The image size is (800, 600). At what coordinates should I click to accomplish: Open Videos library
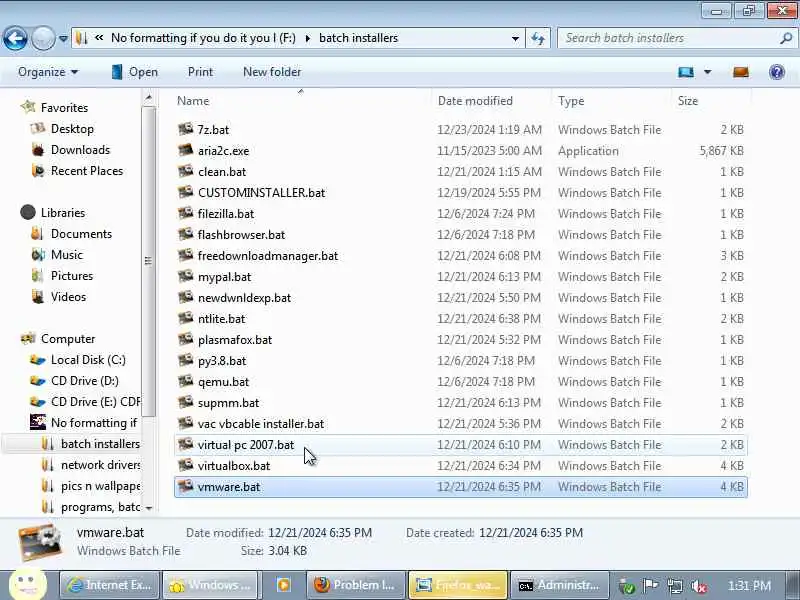click(x=68, y=296)
